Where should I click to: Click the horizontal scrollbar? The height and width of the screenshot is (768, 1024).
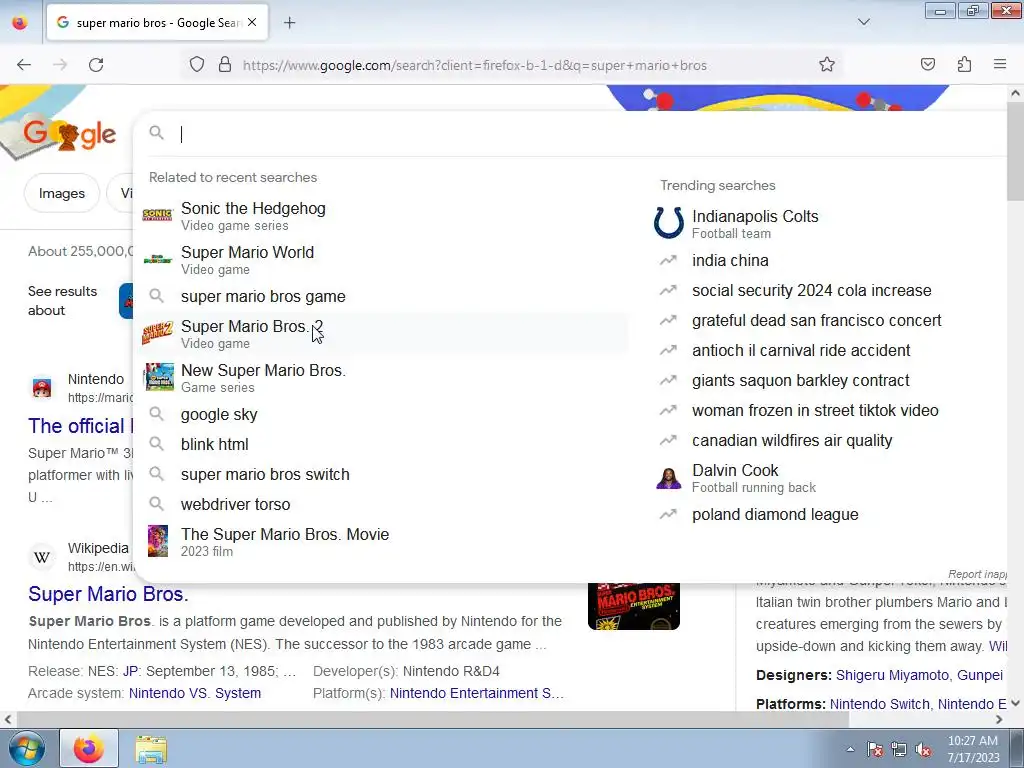coord(431,720)
